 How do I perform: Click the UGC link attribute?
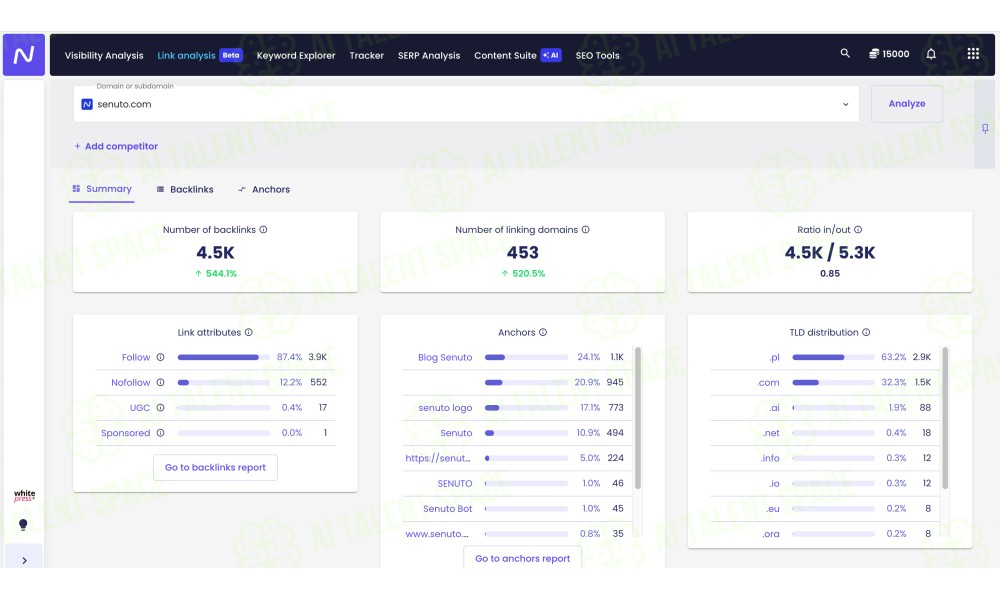[x=140, y=408]
